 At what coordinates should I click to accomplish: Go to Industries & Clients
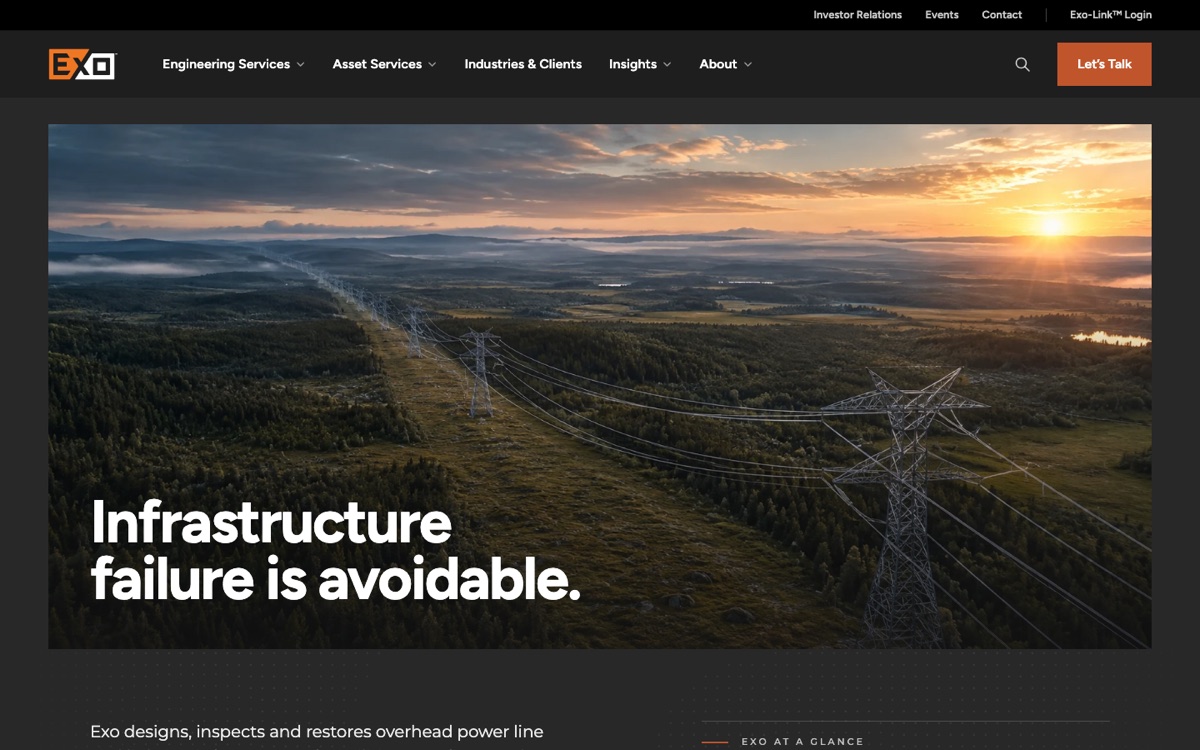pos(523,64)
